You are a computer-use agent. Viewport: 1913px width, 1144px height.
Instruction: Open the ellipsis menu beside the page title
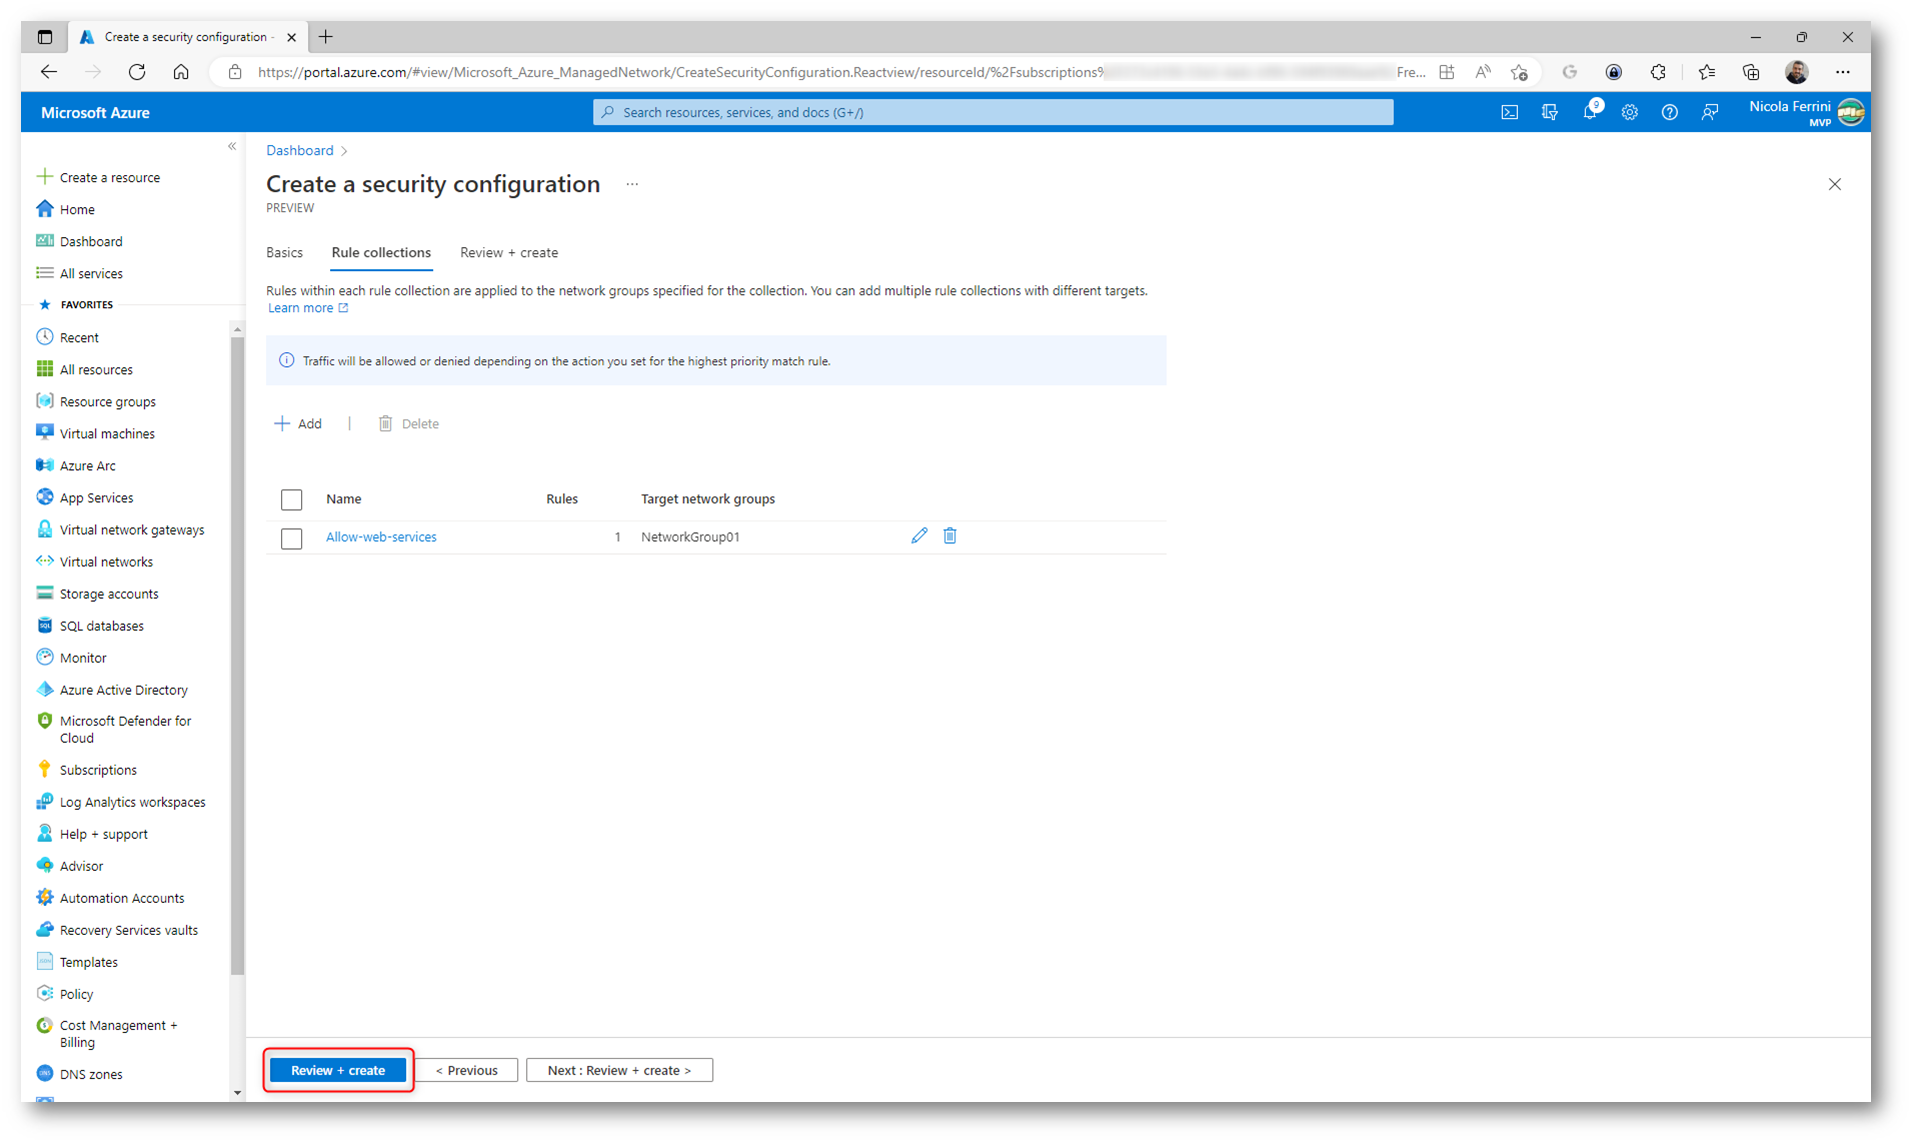pos(632,184)
